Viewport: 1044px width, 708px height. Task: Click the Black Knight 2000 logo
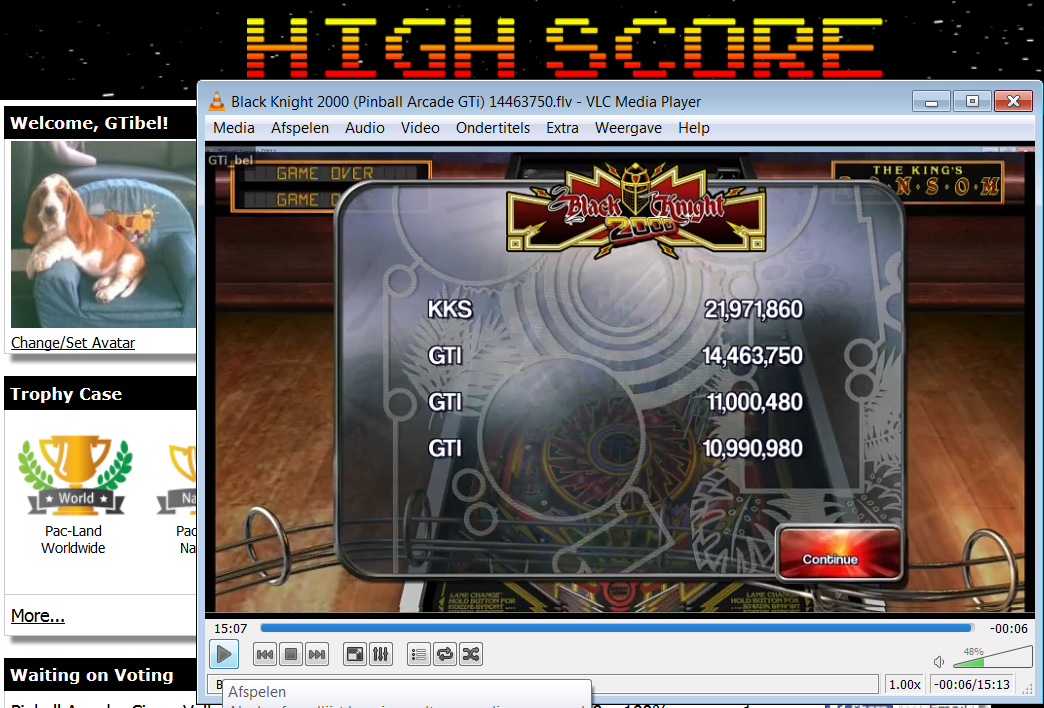point(636,210)
